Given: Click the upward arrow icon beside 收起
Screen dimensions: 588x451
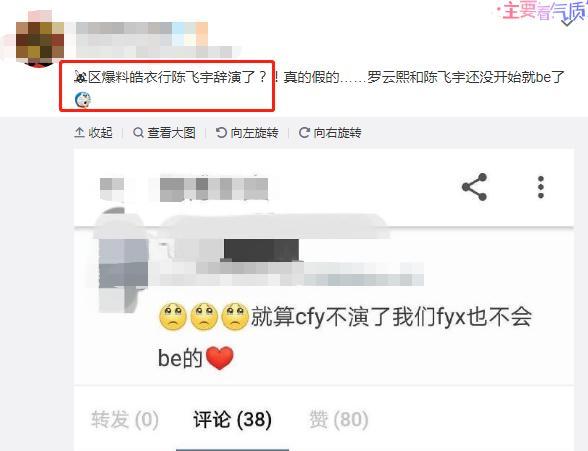Looking at the screenshot, I should click(x=79, y=132).
